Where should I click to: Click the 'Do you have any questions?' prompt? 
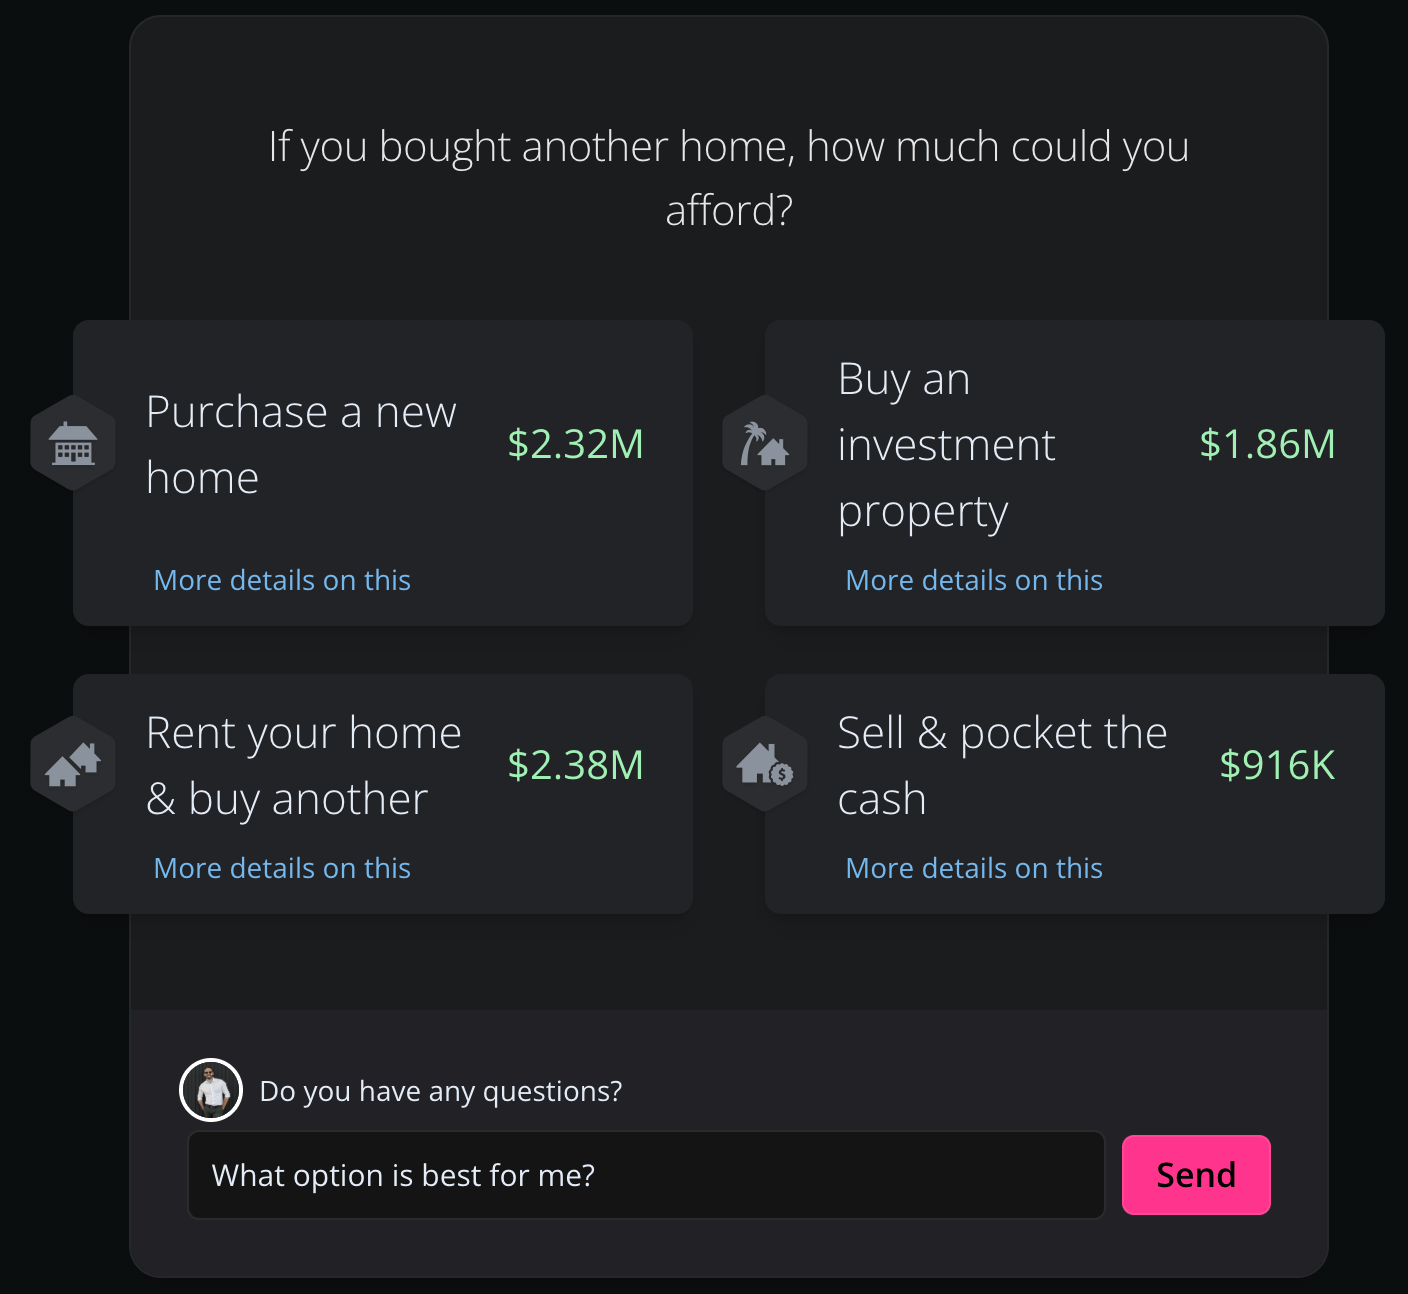[440, 1091]
